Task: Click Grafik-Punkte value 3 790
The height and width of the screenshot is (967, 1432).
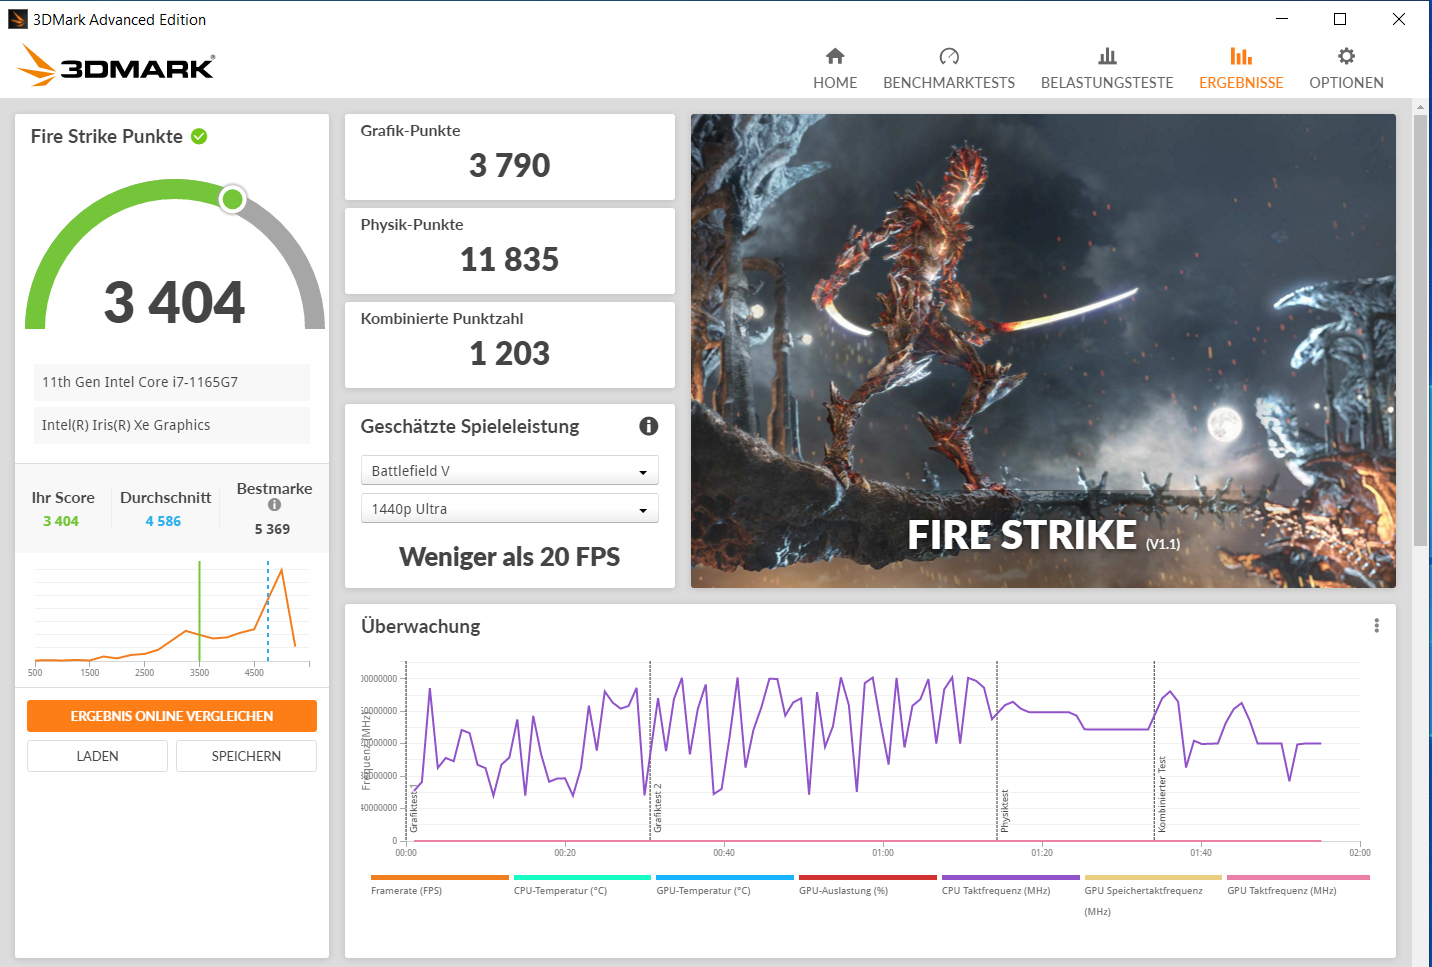Action: [x=510, y=165]
